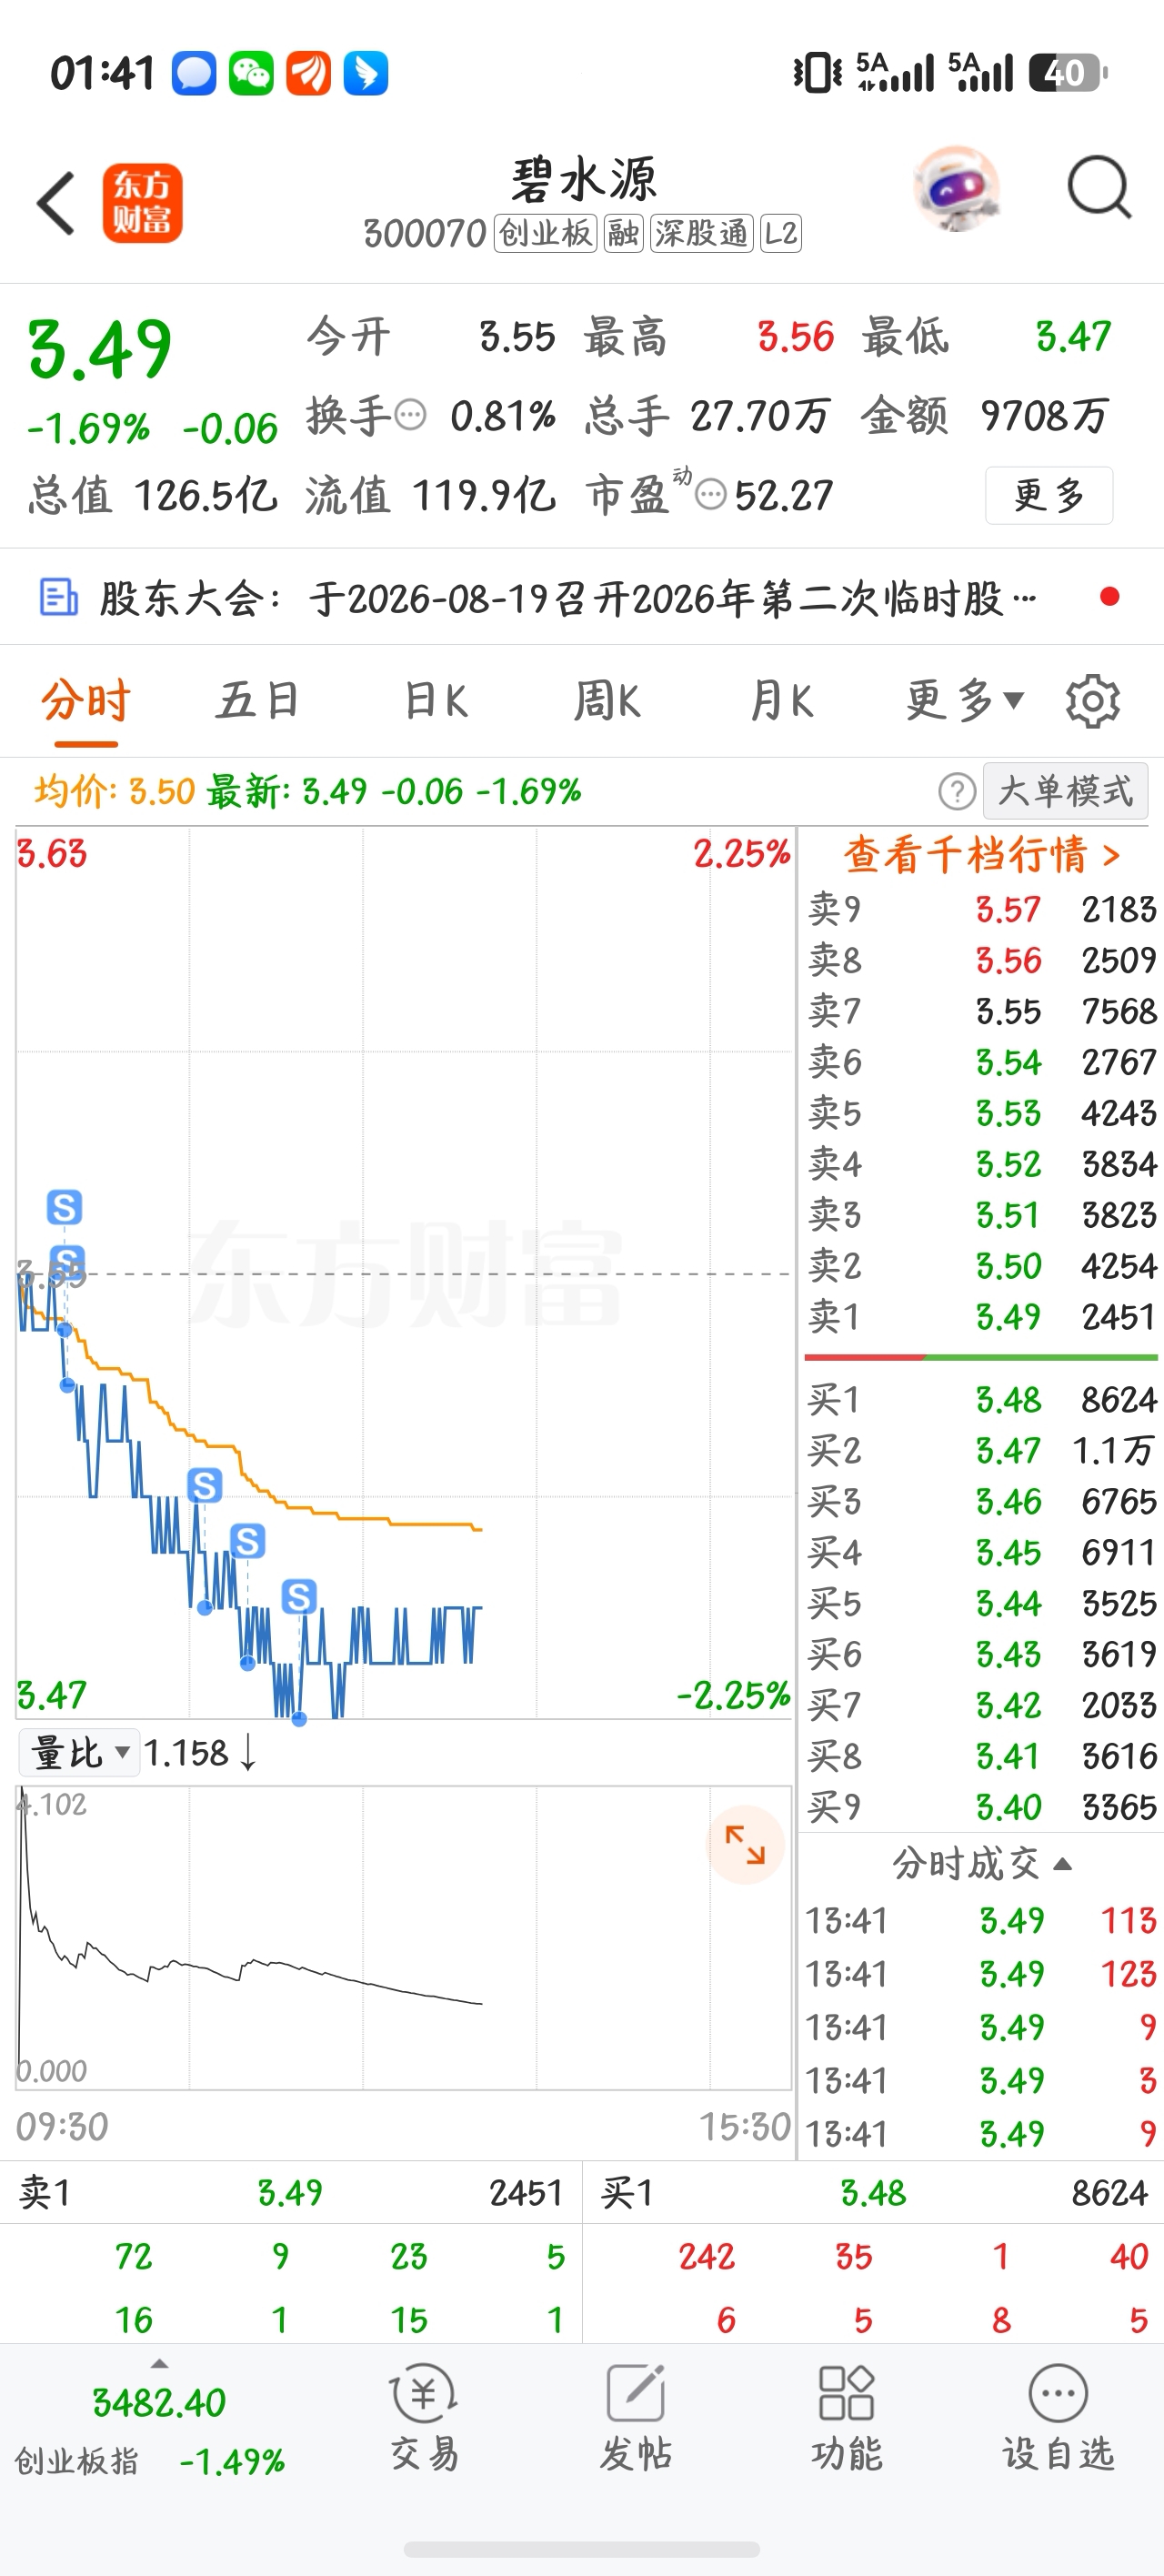Tap the 总值 126.5亿 market cap value
Screen dimensions: 1164x2576
(153, 495)
